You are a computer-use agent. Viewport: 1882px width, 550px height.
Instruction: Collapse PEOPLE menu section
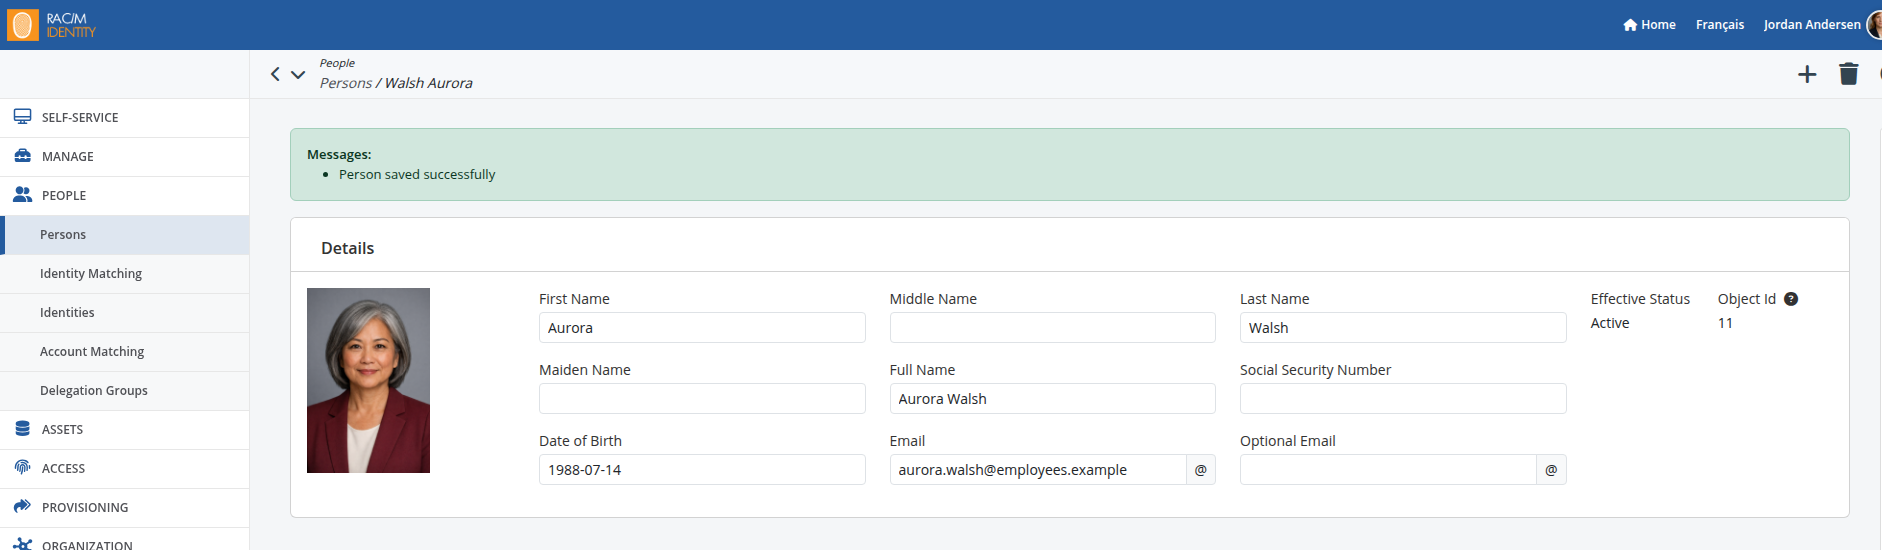125,196
